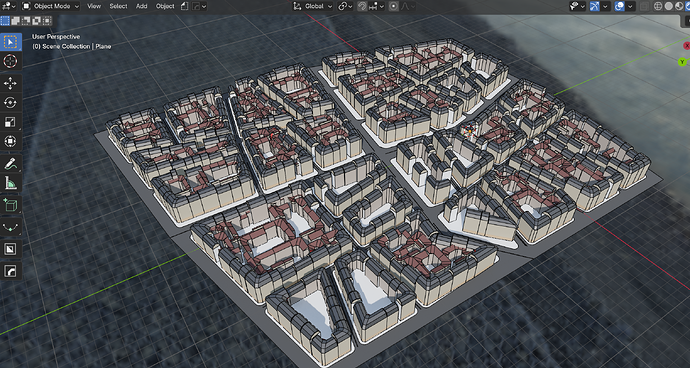The width and height of the screenshot is (690, 368).
Task: Activate the Transform tool
Action: point(10,141)
